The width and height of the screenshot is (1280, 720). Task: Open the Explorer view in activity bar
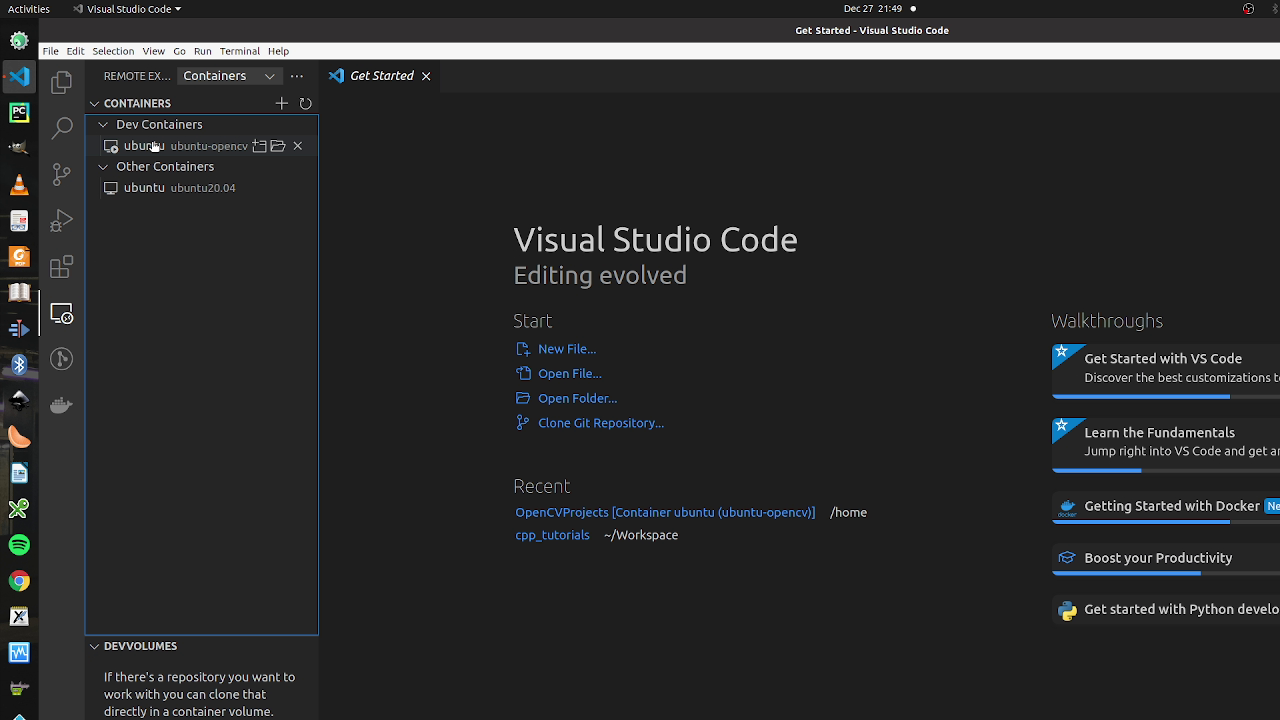62,81
